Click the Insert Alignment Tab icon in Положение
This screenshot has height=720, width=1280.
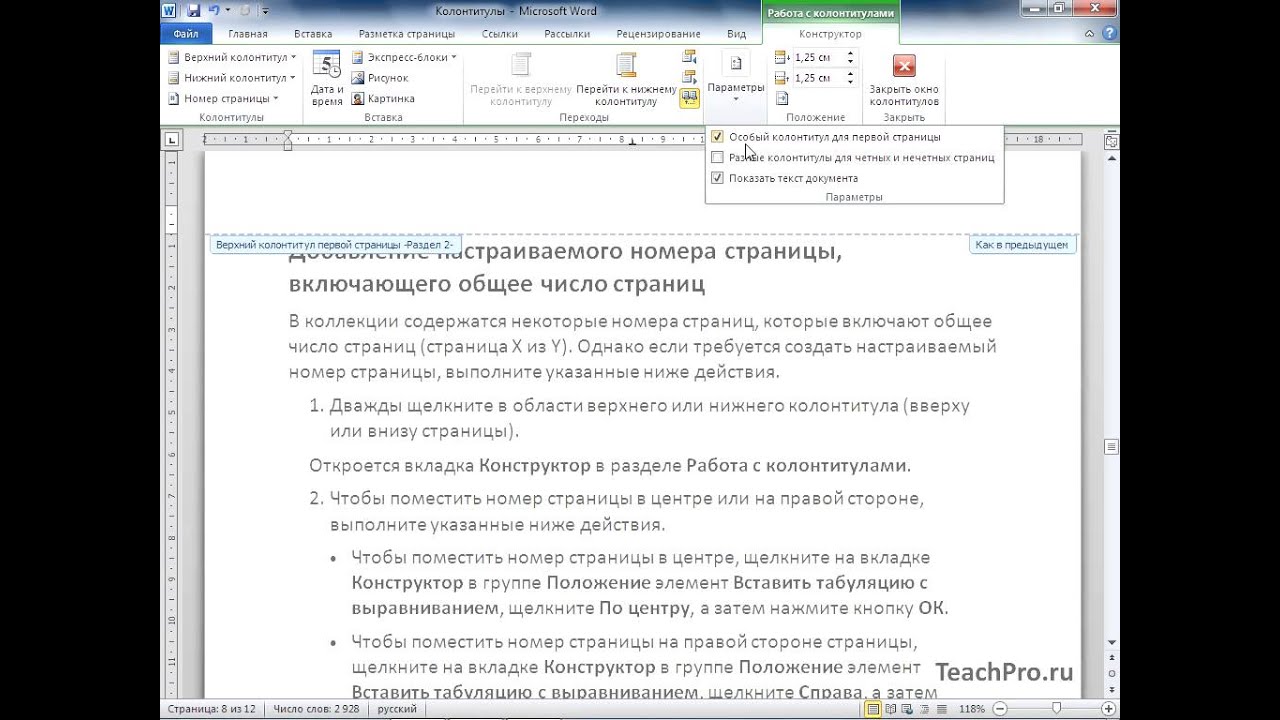coord(782,98)
